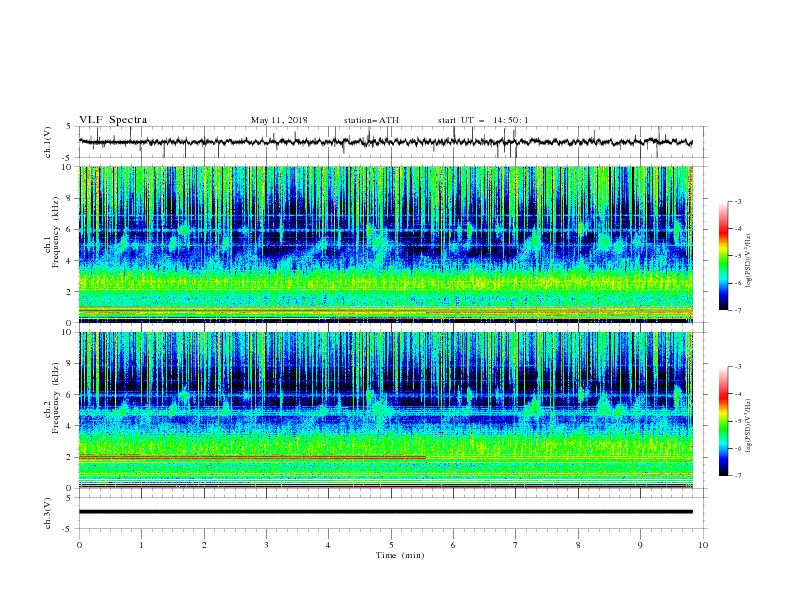Select the "start UT = 14:50:1" text
Image resolution: width=792 pixels, height=612 pixels.
(483, 120)
